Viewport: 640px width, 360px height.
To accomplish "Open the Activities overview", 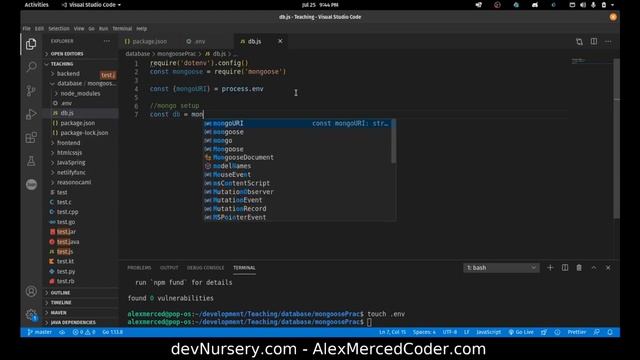I will coord(36,5).
